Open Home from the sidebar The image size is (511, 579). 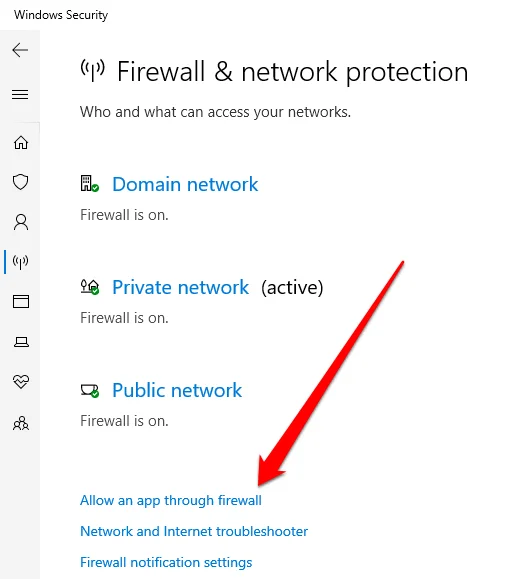tap(21, 142)
